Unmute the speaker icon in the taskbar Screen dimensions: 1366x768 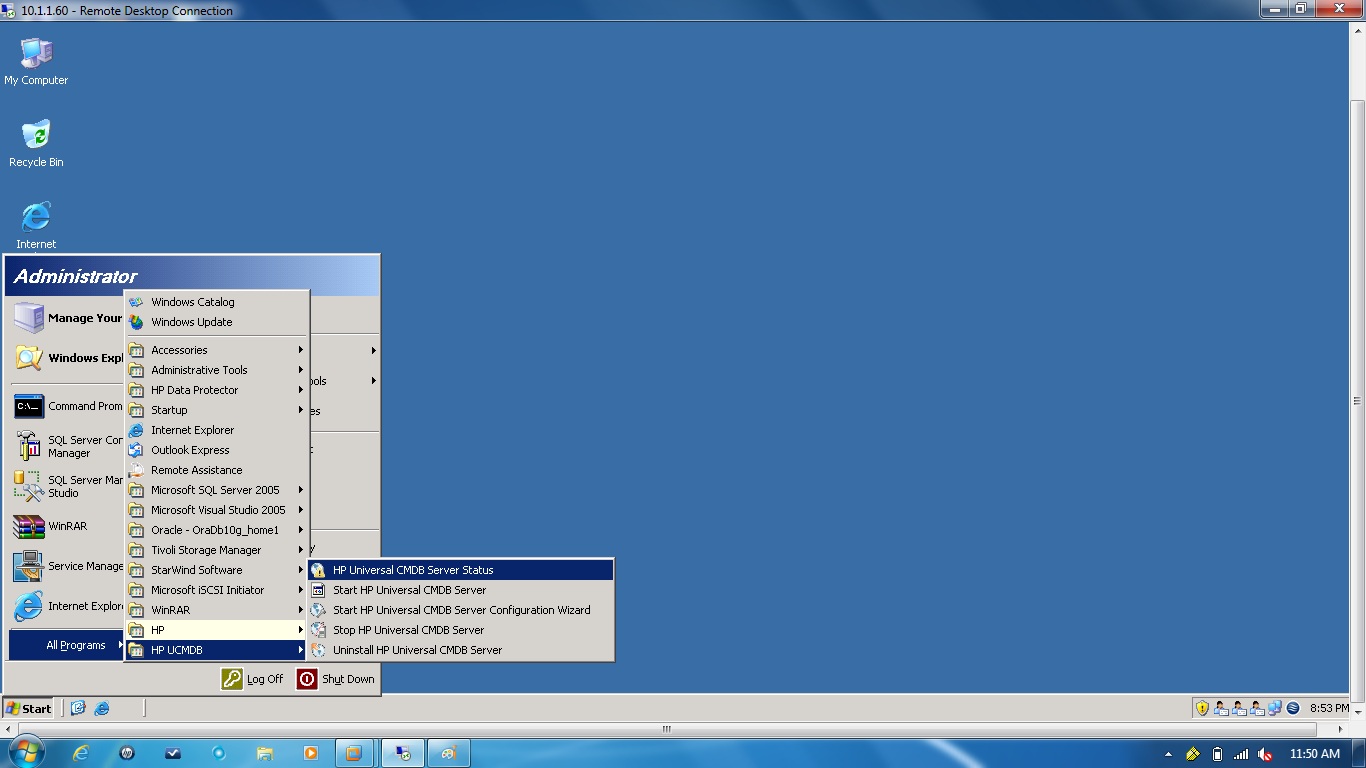(x=1264, y=754)
